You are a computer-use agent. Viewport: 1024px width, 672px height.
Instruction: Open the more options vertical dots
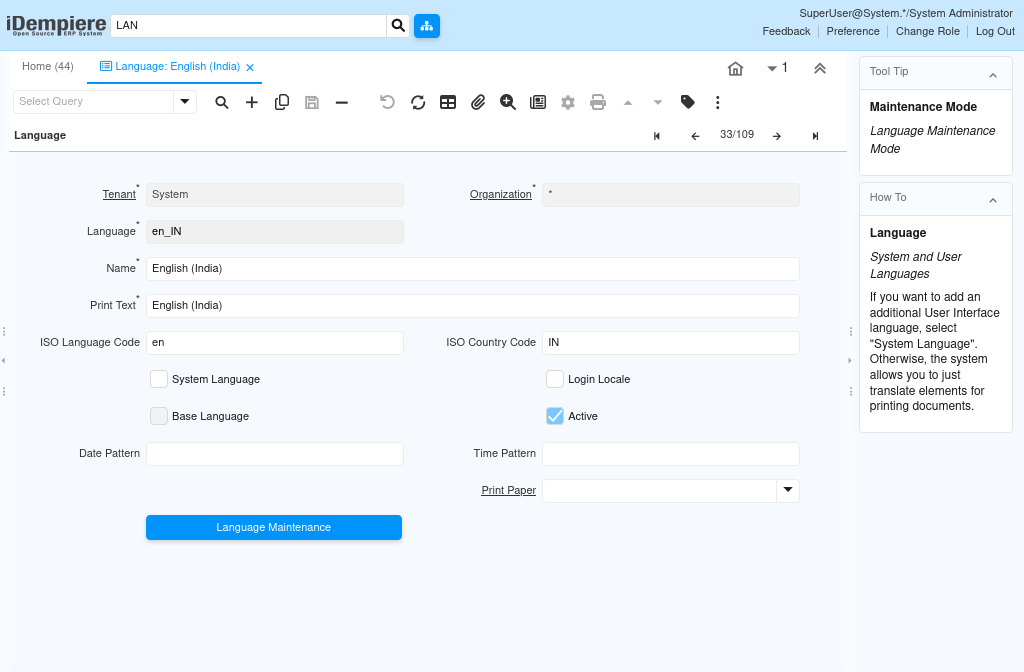pos(718,103)
